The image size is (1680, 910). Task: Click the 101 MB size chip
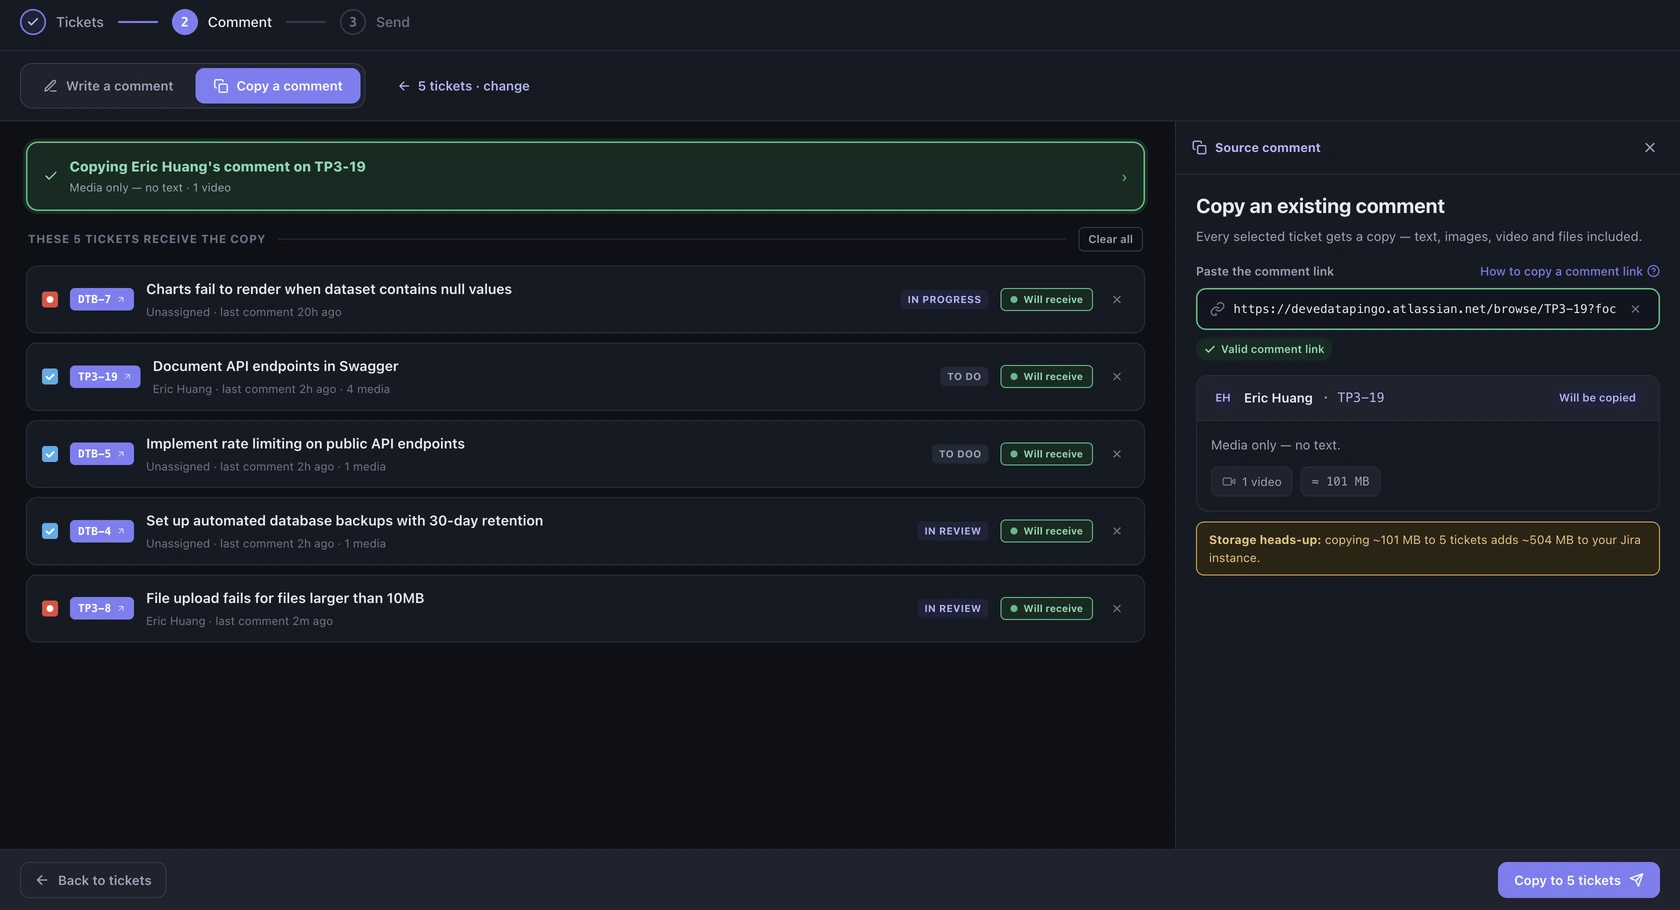[1340, 481]
